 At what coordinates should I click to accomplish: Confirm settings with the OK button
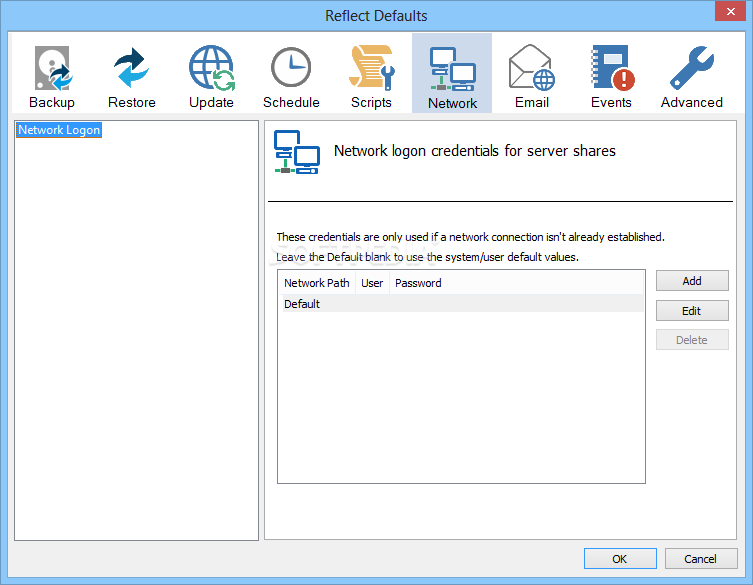[x=620, y=559]
